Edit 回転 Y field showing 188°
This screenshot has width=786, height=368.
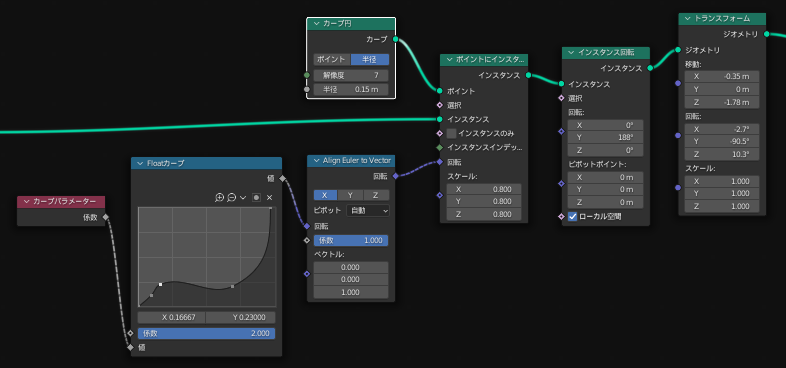coord(606,138)
